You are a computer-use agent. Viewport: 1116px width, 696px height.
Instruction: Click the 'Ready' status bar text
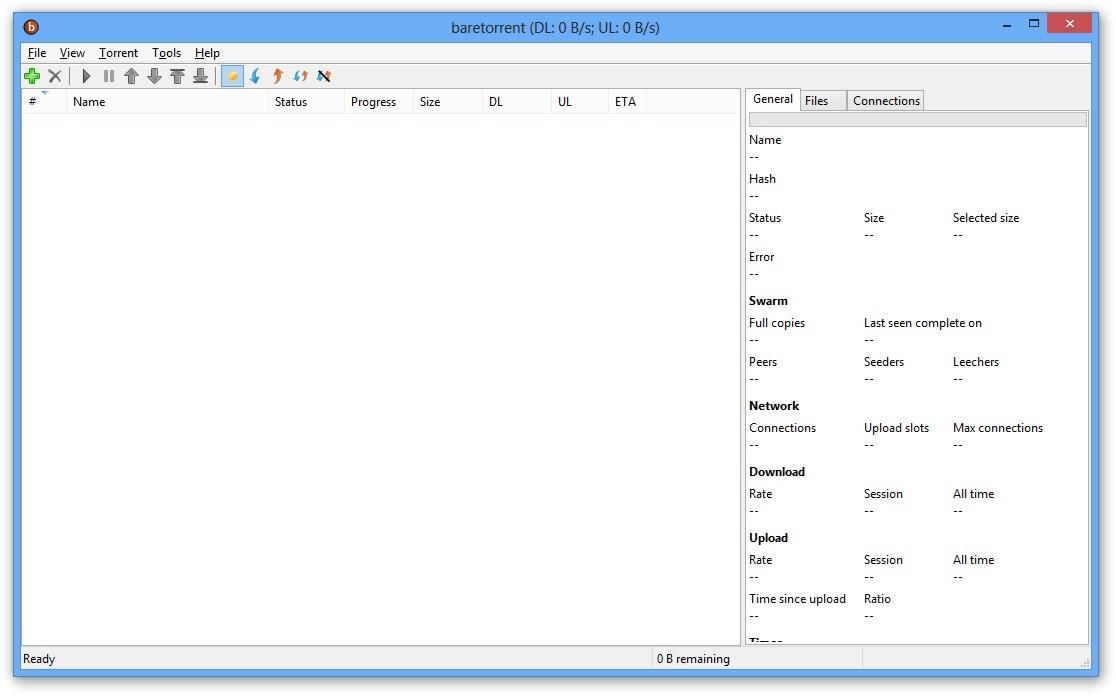(x=39, y=659)
